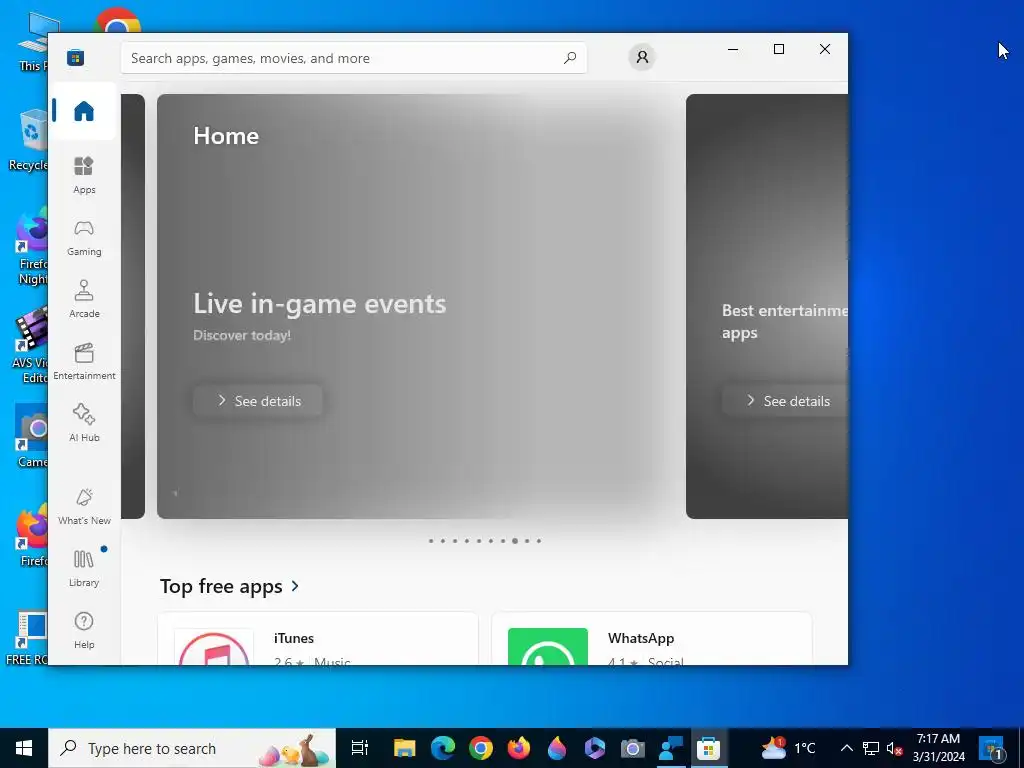
Task: Click the Live in-game events banner heading
Action: 319,304
